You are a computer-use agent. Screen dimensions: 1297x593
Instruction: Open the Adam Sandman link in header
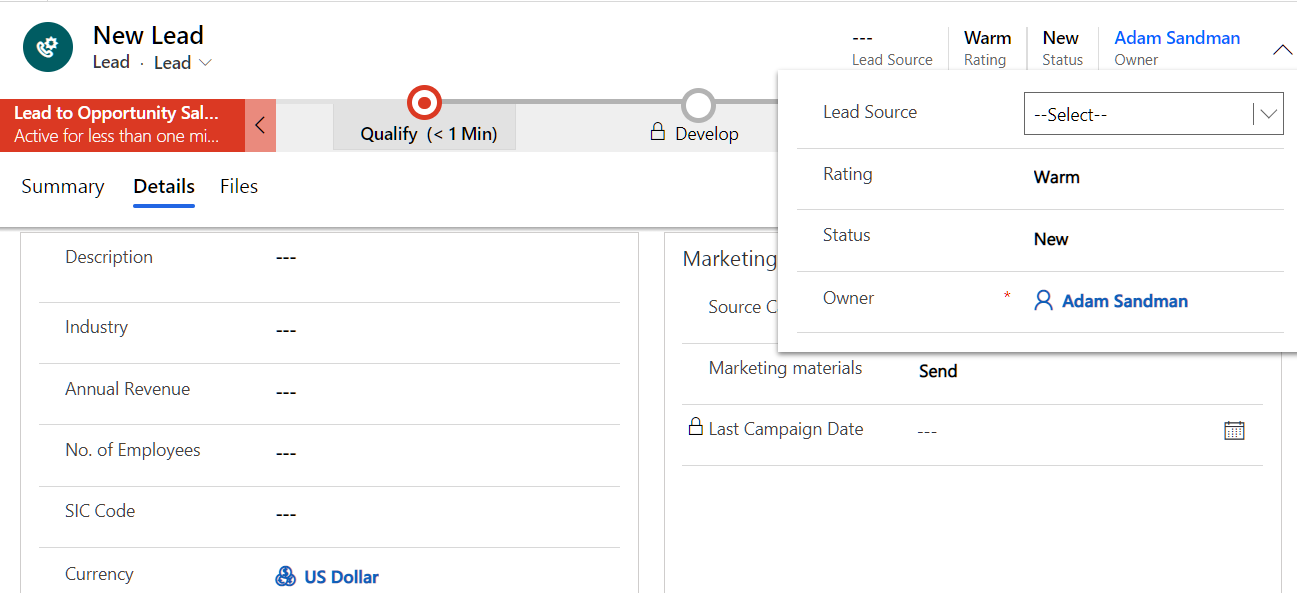point(1177,38)
